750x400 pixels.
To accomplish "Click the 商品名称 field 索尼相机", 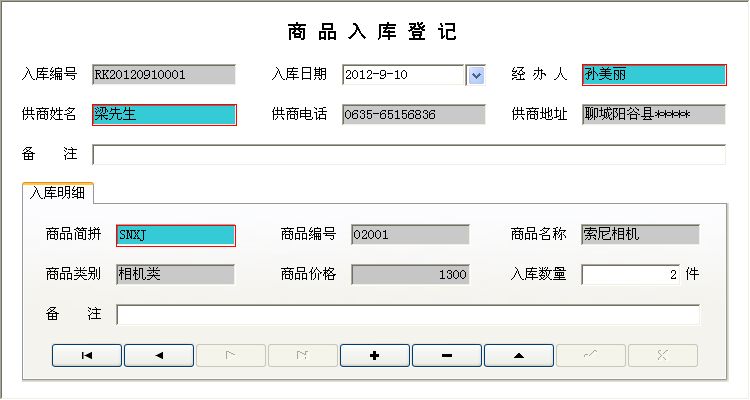I will point(640,235).
